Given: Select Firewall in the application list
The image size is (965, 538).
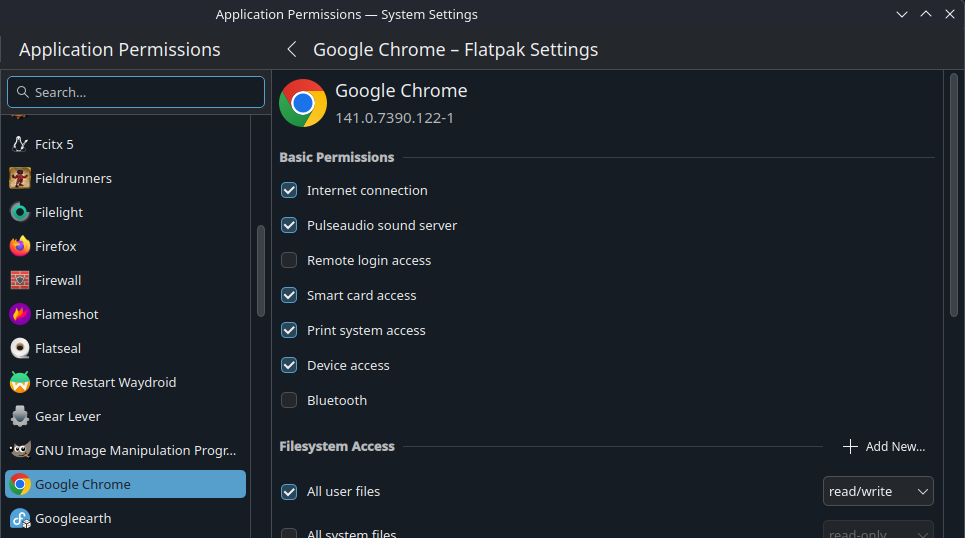Looking at the screenshot, I should [58, 280].
